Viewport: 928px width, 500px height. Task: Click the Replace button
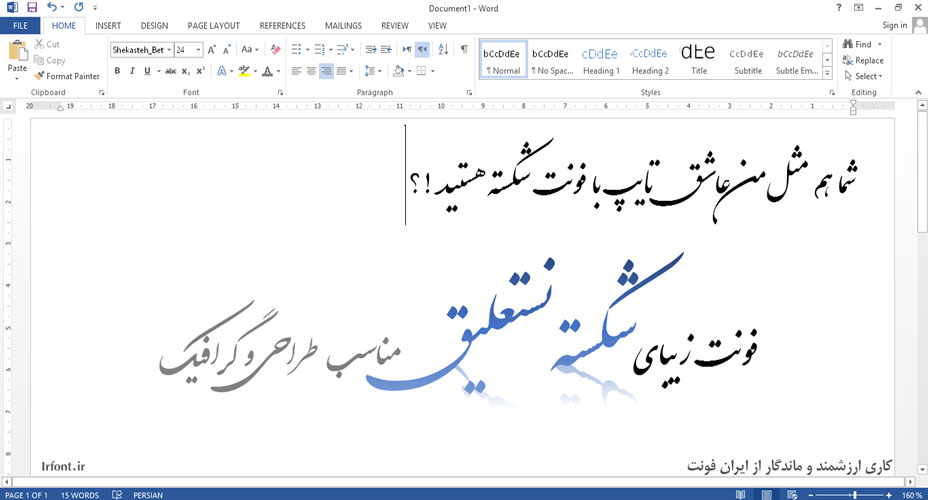coord(863,60)
